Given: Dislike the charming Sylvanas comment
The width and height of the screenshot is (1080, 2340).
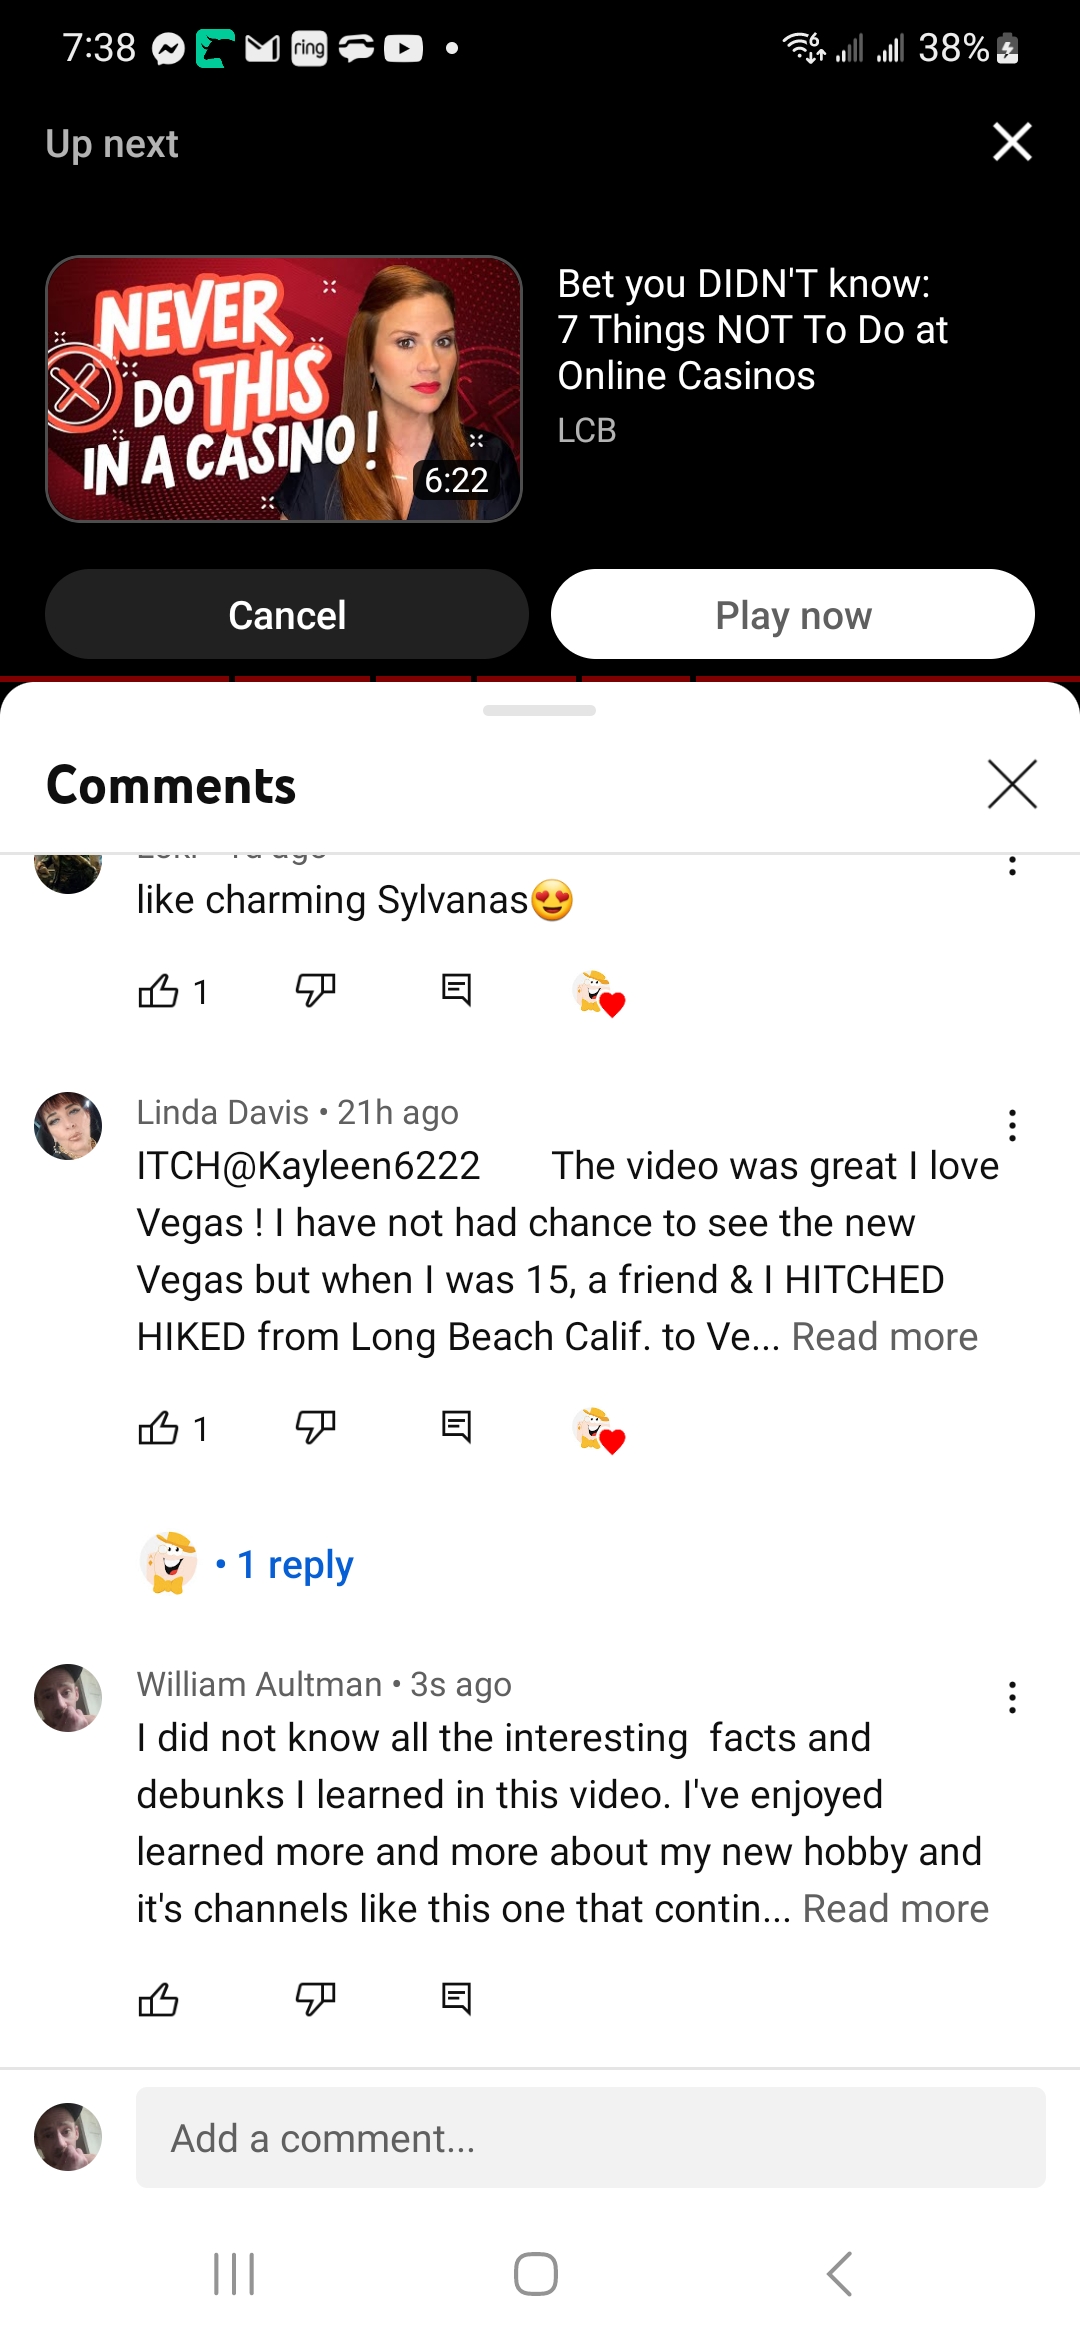Looking at the screenshot, I should 315,991.
